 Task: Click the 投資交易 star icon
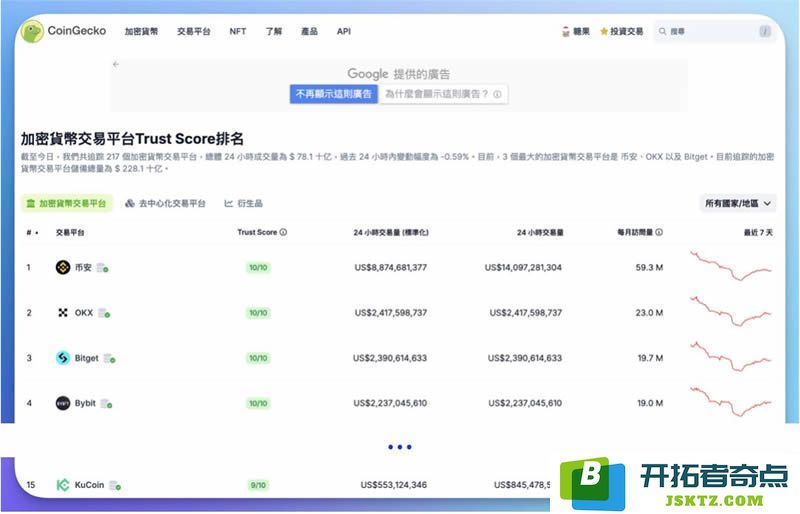[604, 32]
